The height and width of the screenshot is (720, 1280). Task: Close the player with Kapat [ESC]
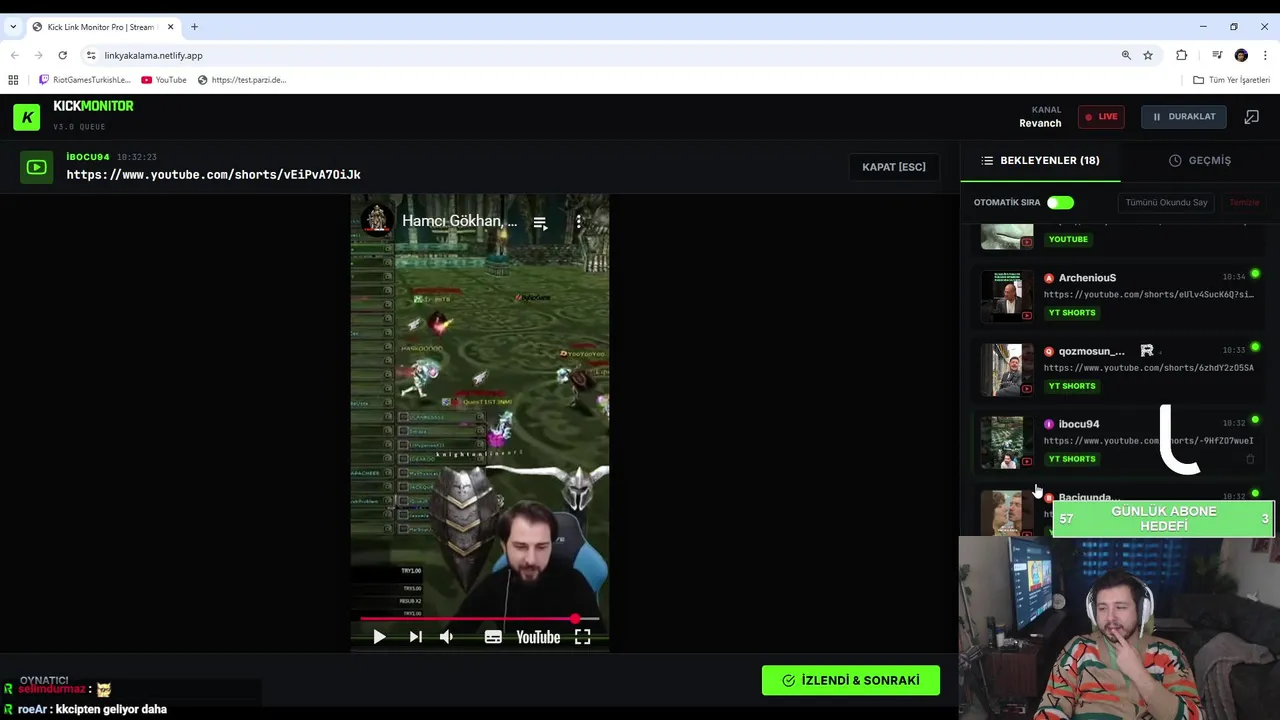[894, 167]
